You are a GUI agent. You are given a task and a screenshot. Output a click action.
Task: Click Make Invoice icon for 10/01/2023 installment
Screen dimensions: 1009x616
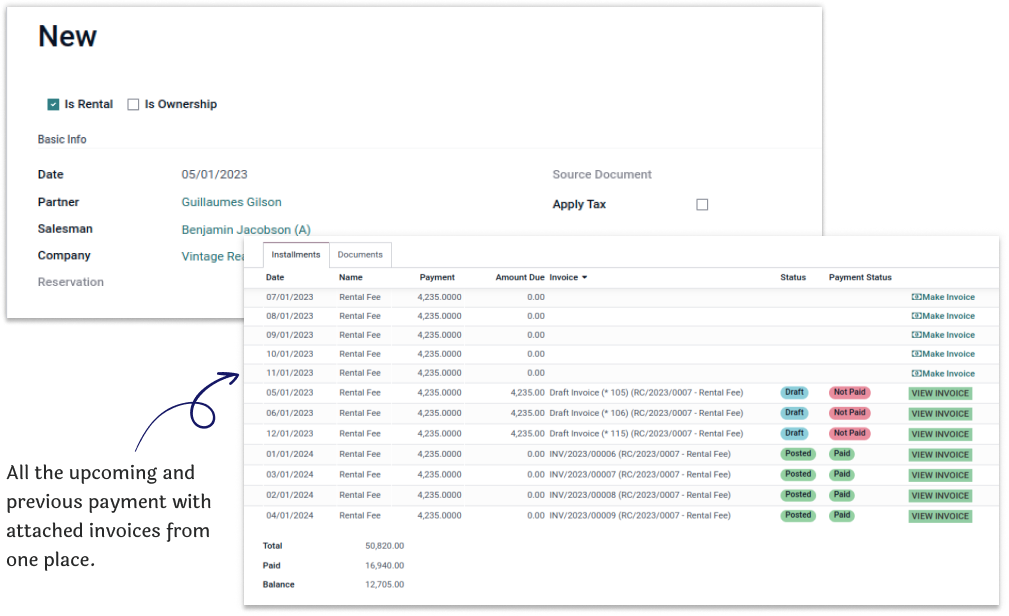[x=916, y=354]
